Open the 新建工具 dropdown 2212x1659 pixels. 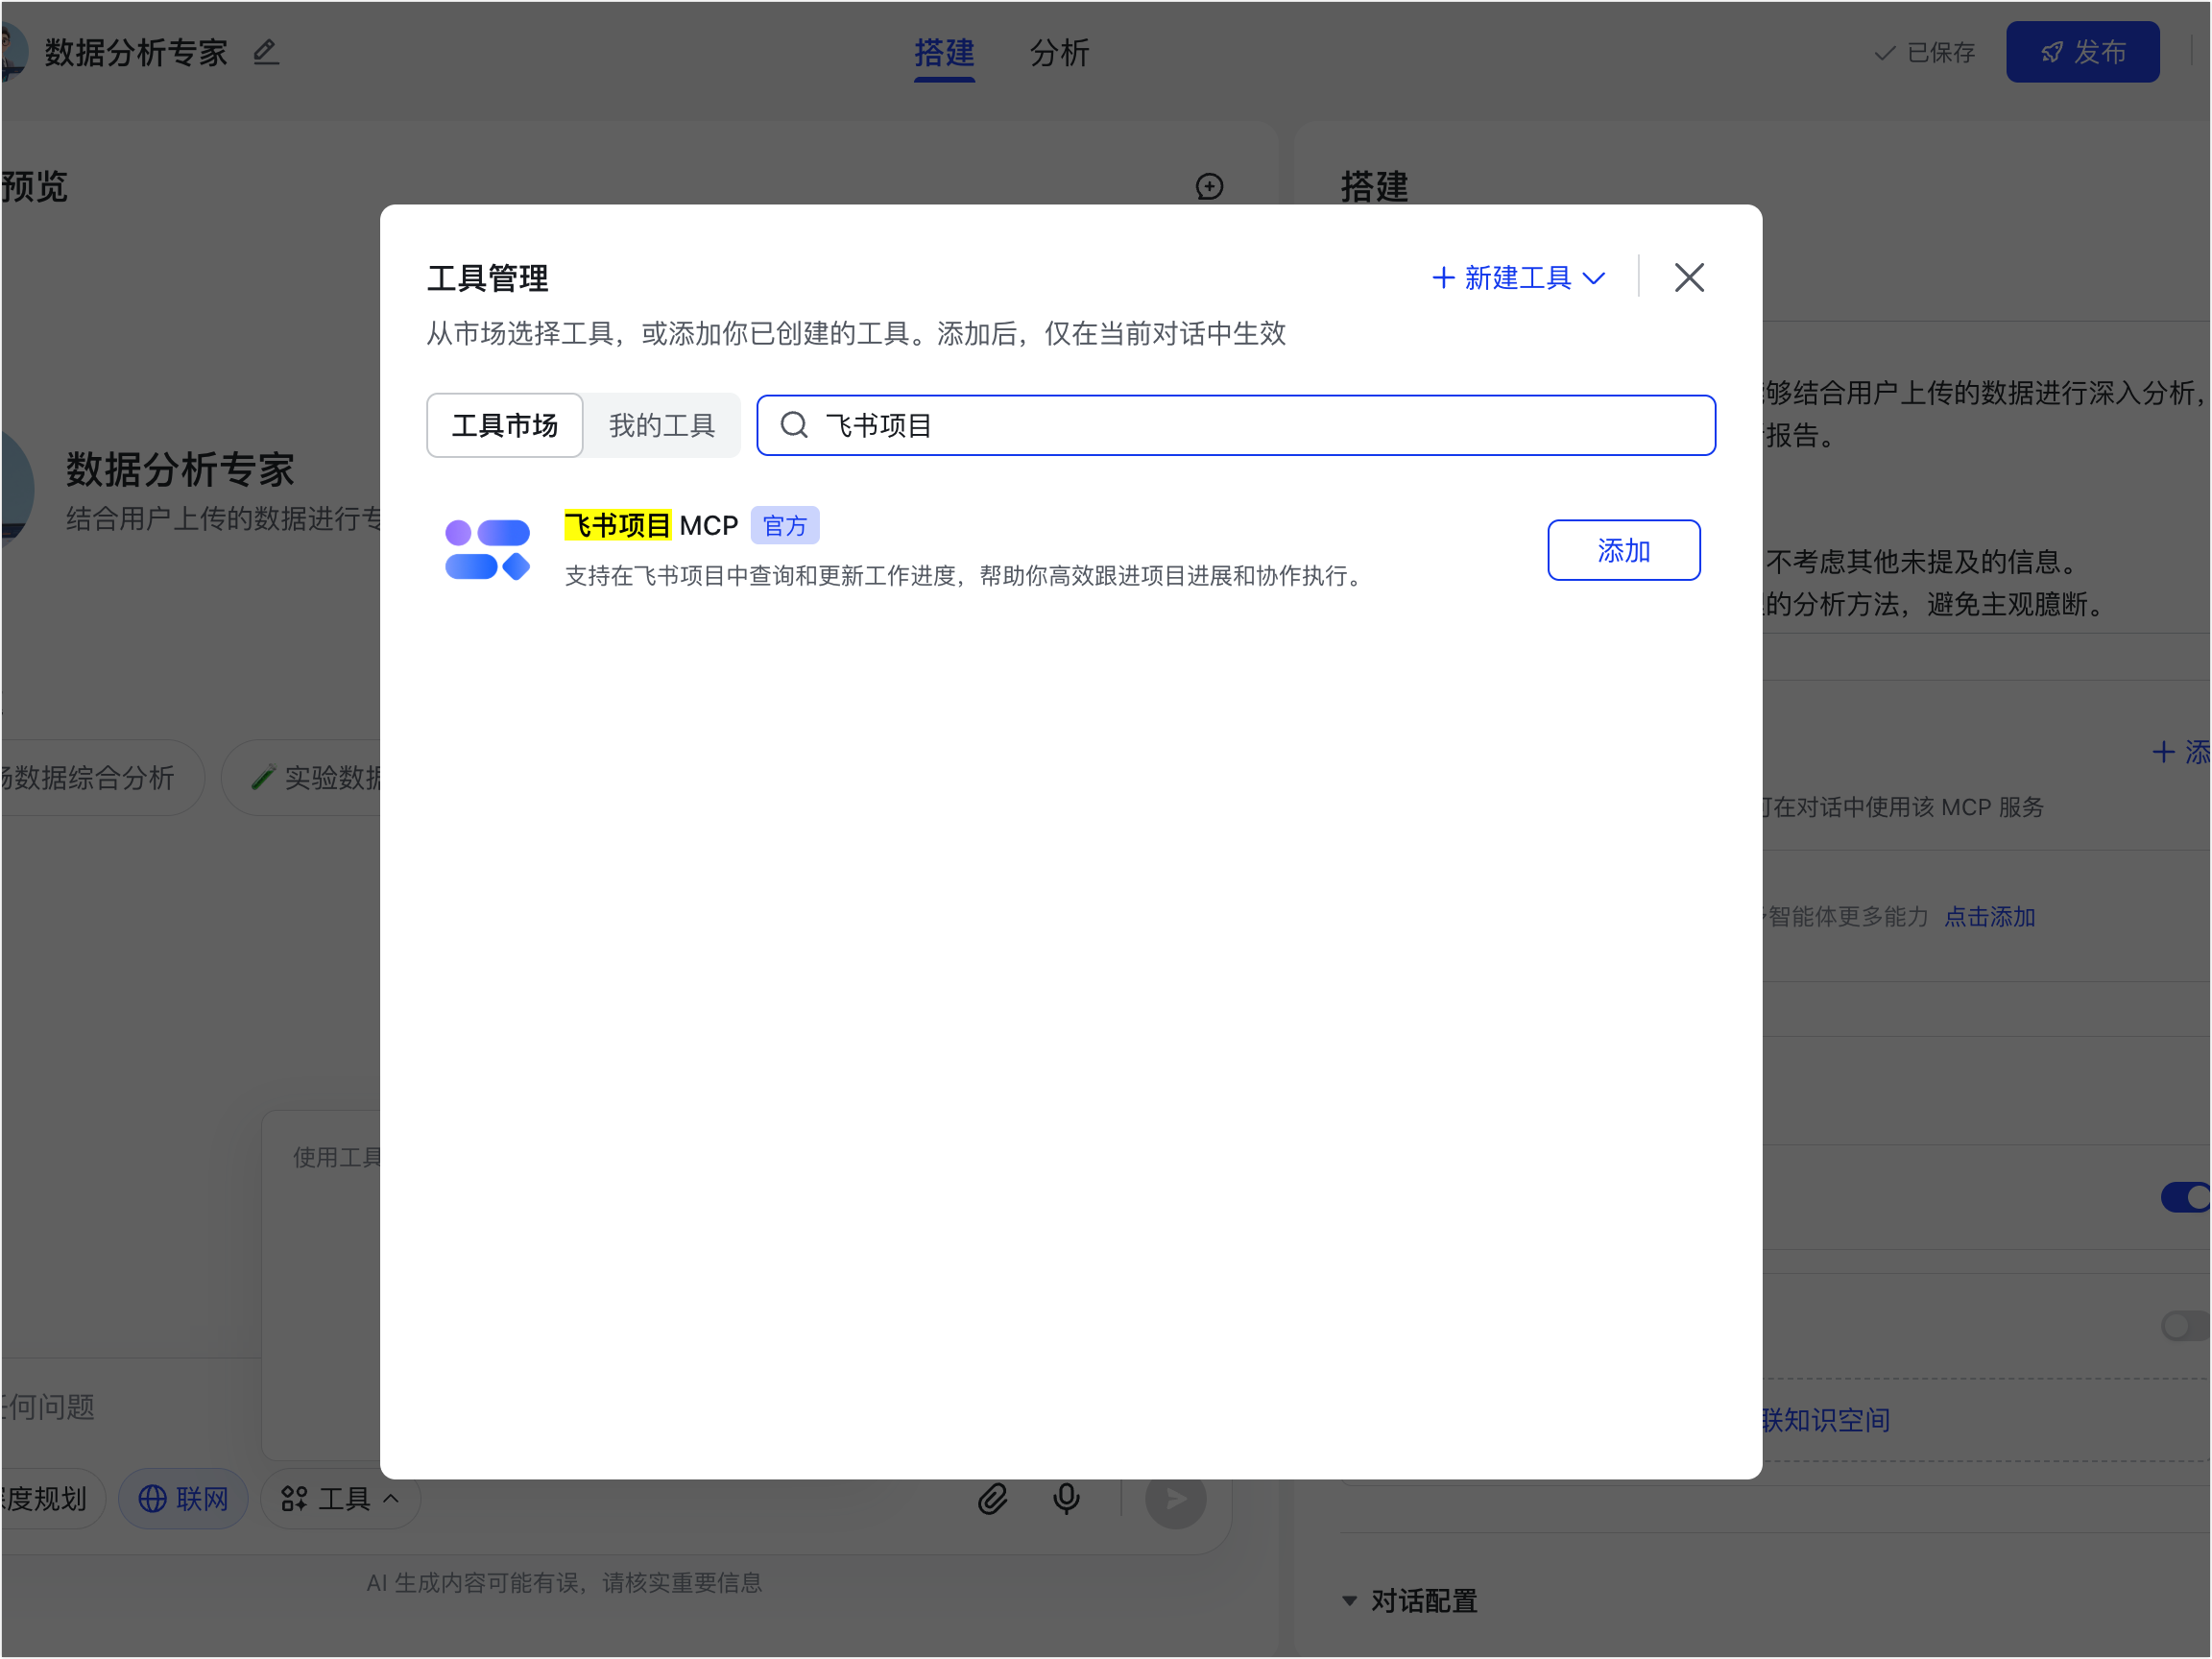point(1519,277)
